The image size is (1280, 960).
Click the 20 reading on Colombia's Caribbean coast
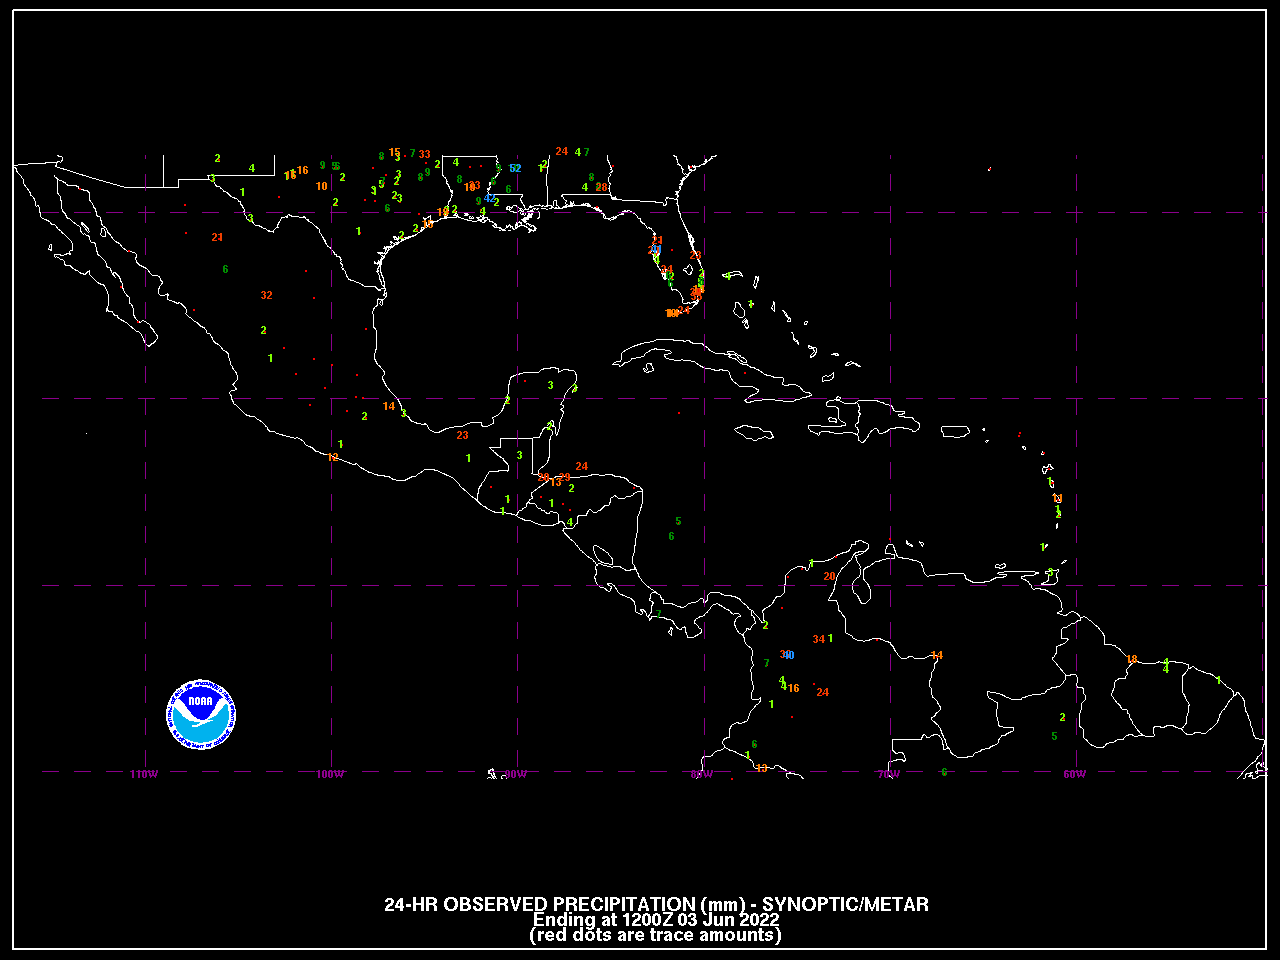tap(829, 576)
